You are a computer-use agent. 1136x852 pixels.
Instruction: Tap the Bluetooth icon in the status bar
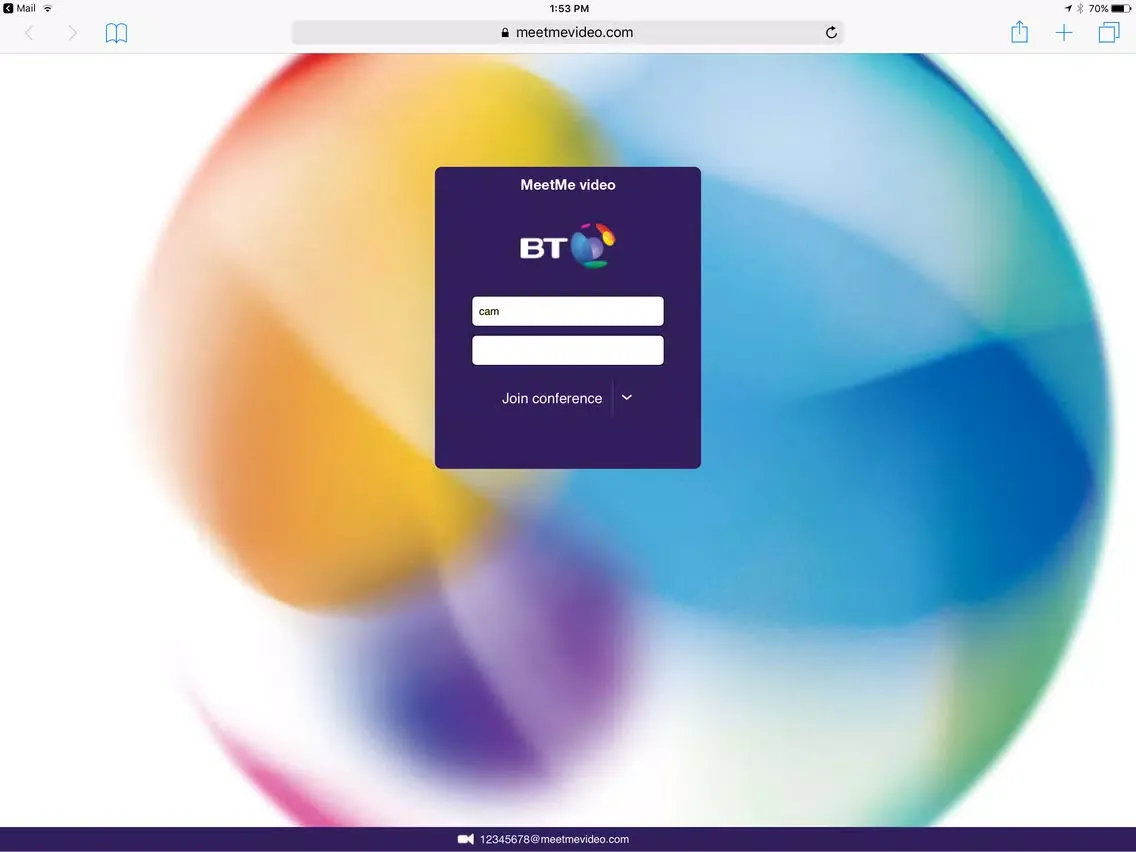coord(1079,8)
